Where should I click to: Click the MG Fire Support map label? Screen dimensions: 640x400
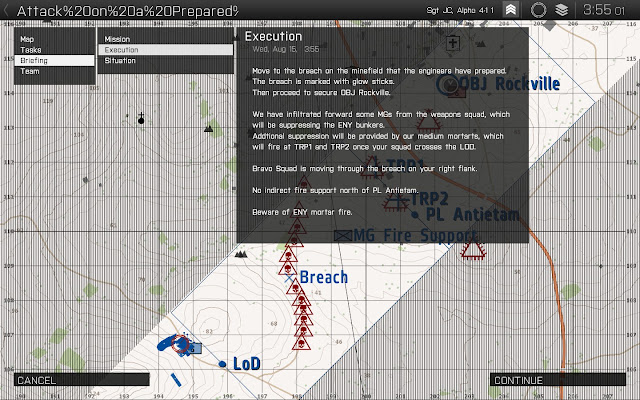tap(415, 235)
